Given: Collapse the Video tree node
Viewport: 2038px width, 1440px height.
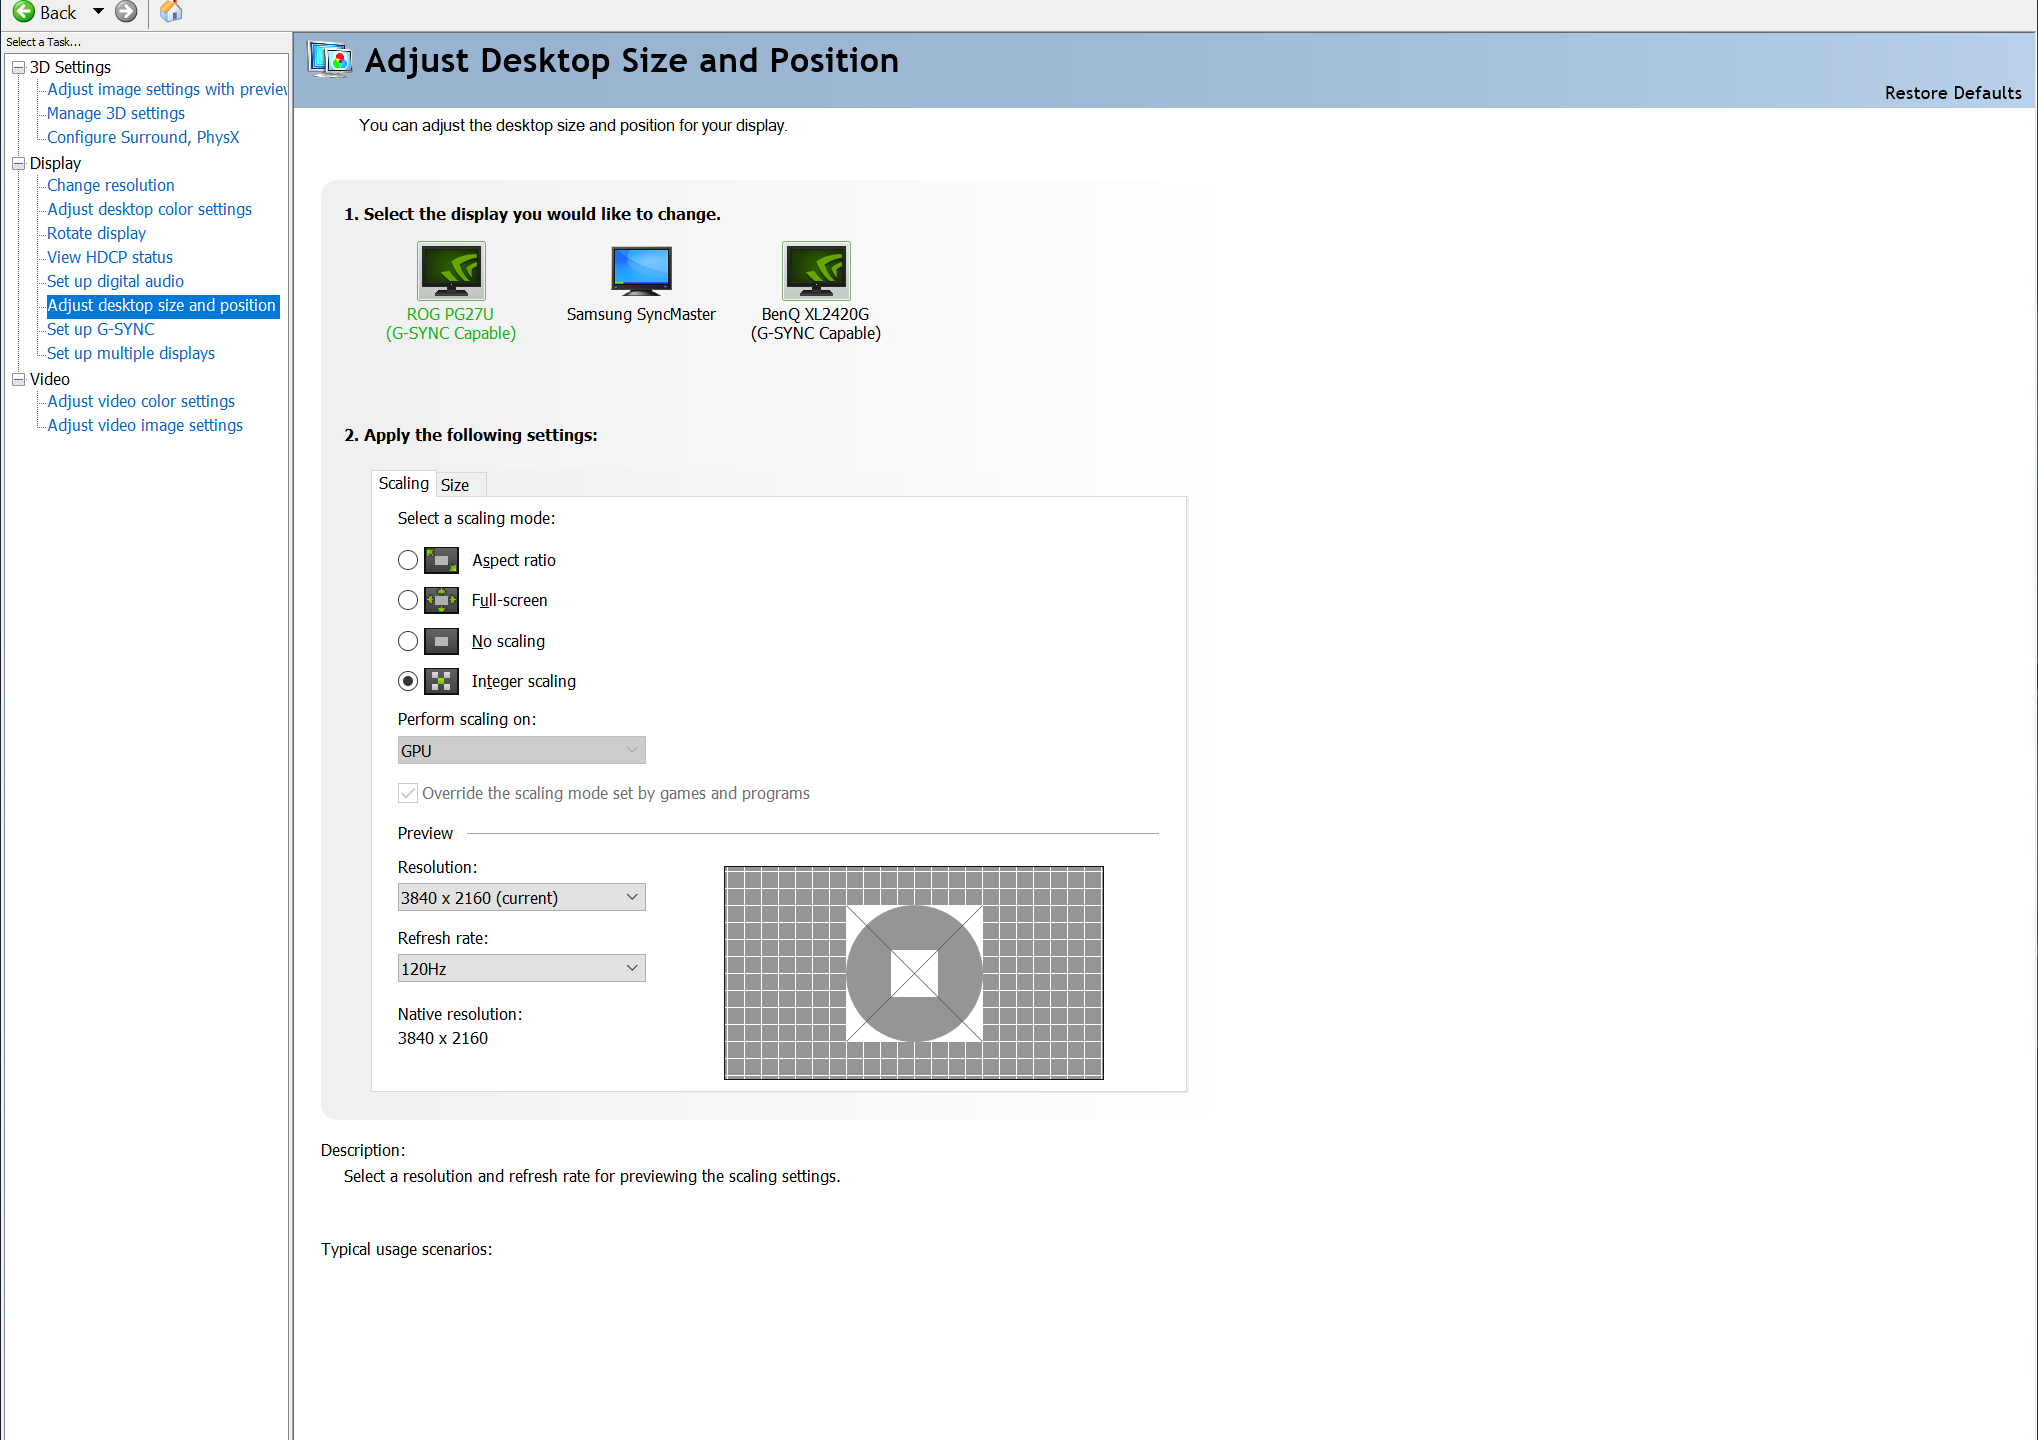Looking at the screenshot, I should [18, 379].
